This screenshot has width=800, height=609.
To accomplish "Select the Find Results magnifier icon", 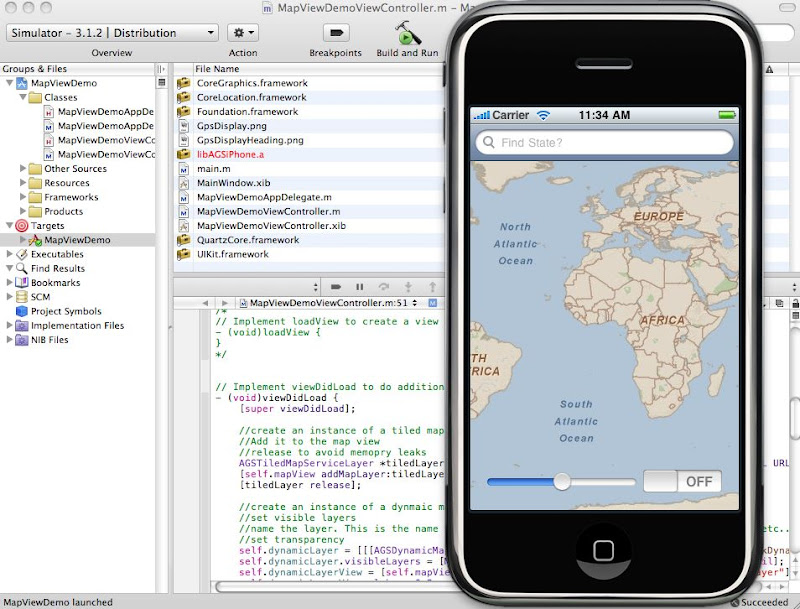I will 22,268.
